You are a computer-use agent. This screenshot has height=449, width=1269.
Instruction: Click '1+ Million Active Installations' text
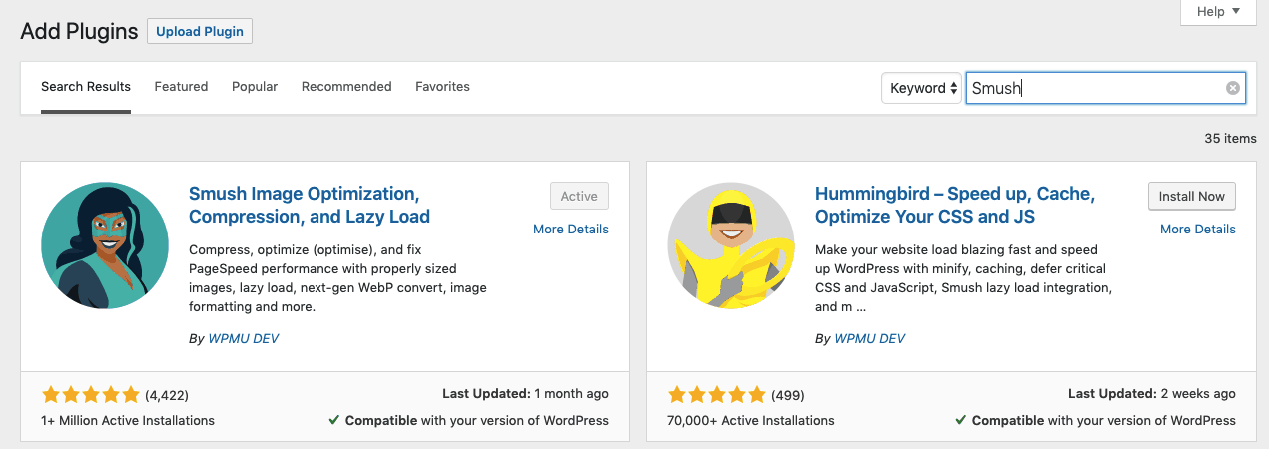point(128,420)
